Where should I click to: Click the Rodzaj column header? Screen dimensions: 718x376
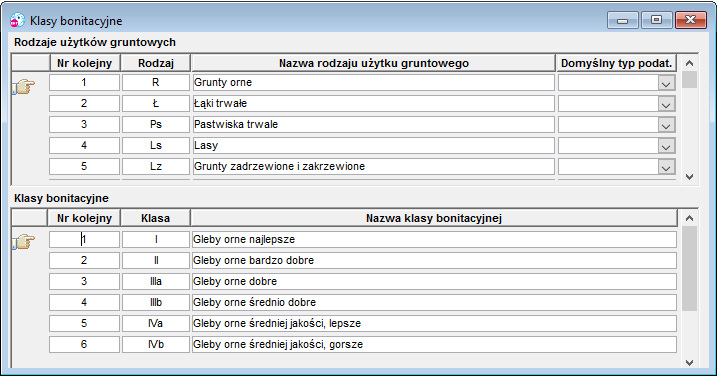pos(156,63)
